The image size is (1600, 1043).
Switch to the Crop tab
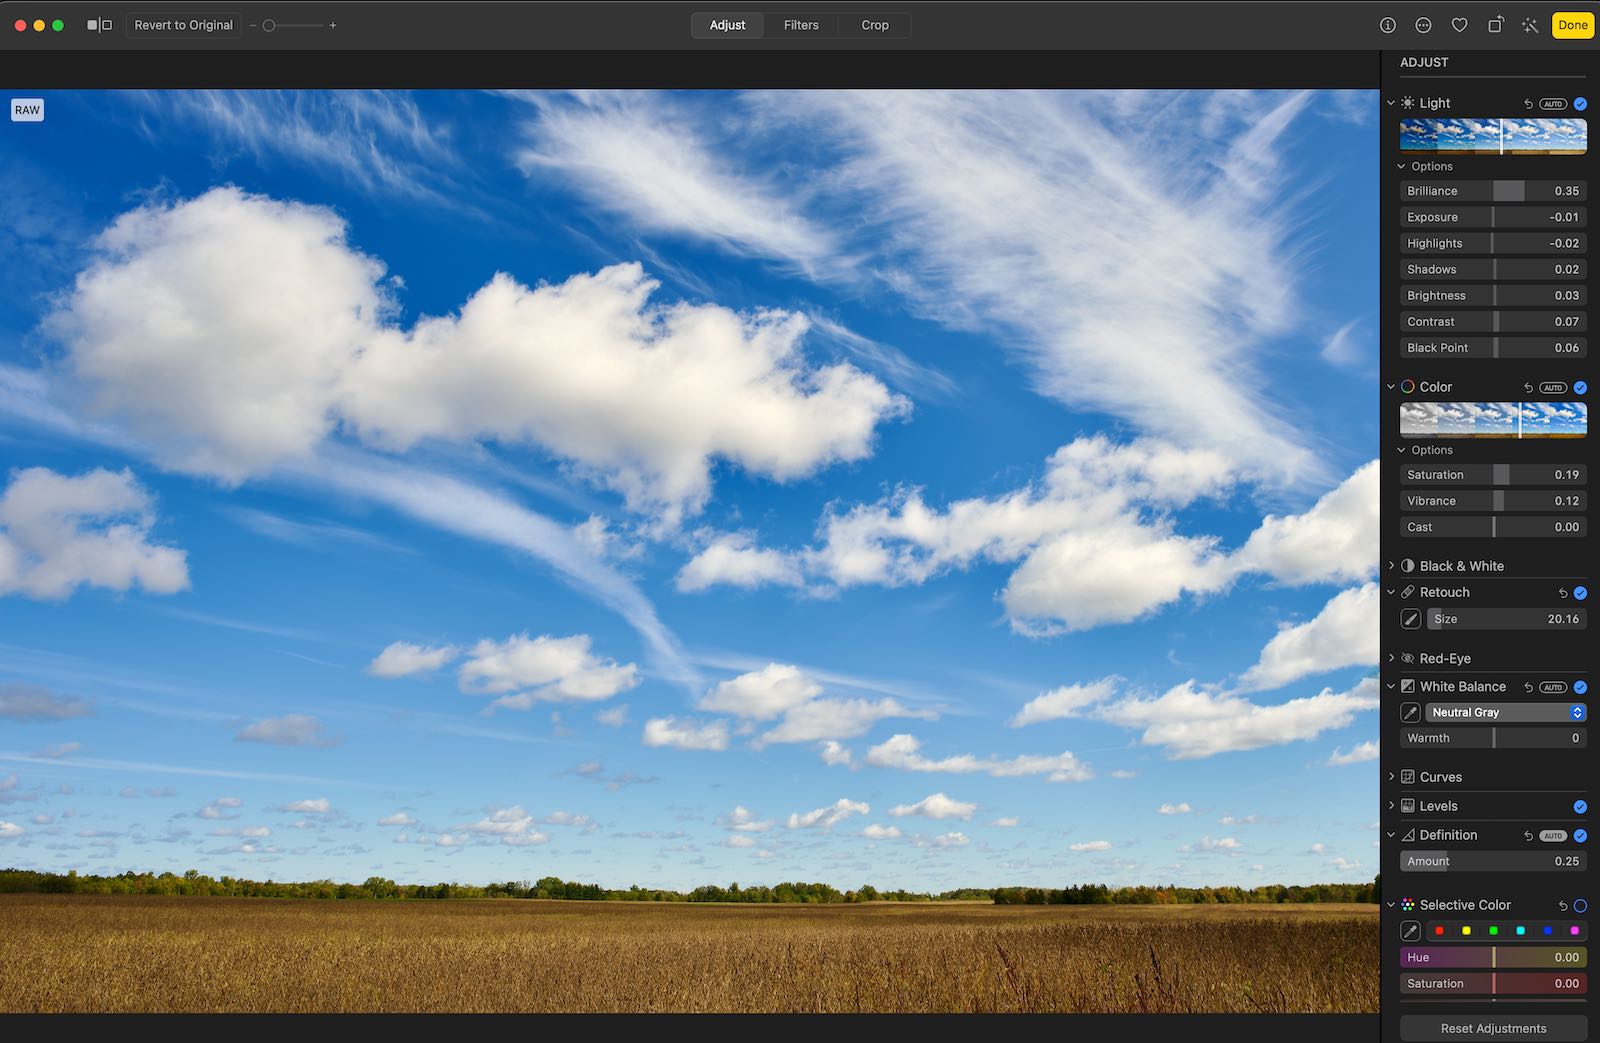pos(875,25)
